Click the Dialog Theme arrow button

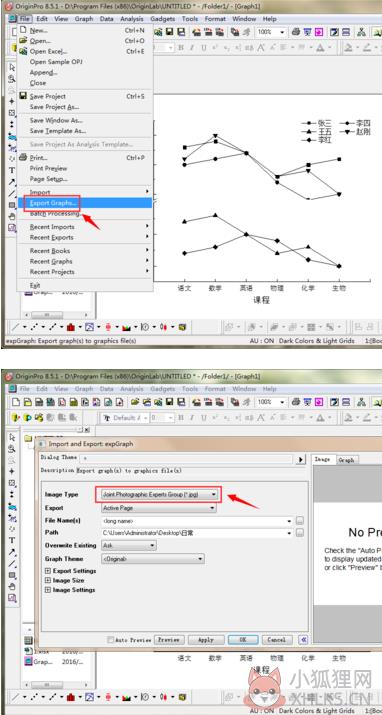coord(300,460)
